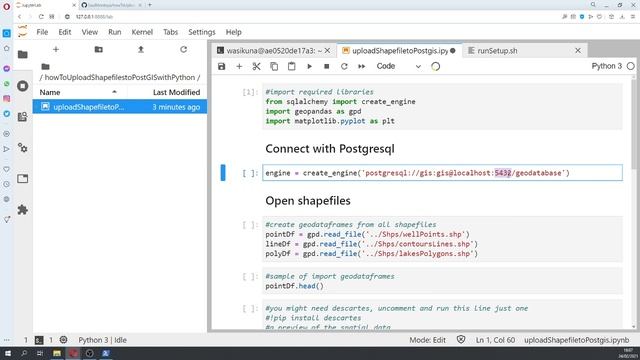
Task: Click the terminal count icon in status bar
Action: click(x=39, y=340)
